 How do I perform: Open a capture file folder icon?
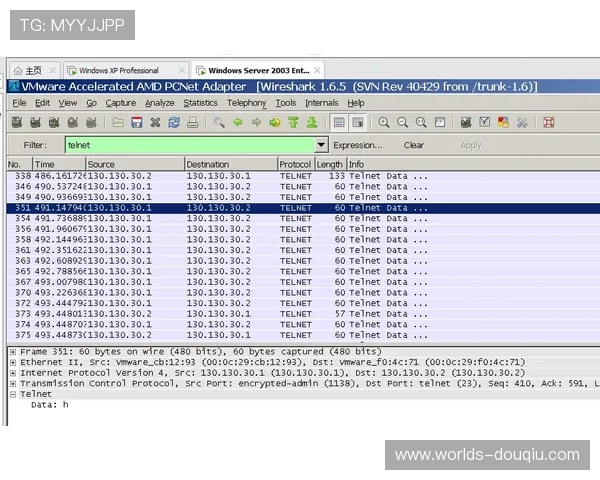pyautogui.click(x=118, y=122)
